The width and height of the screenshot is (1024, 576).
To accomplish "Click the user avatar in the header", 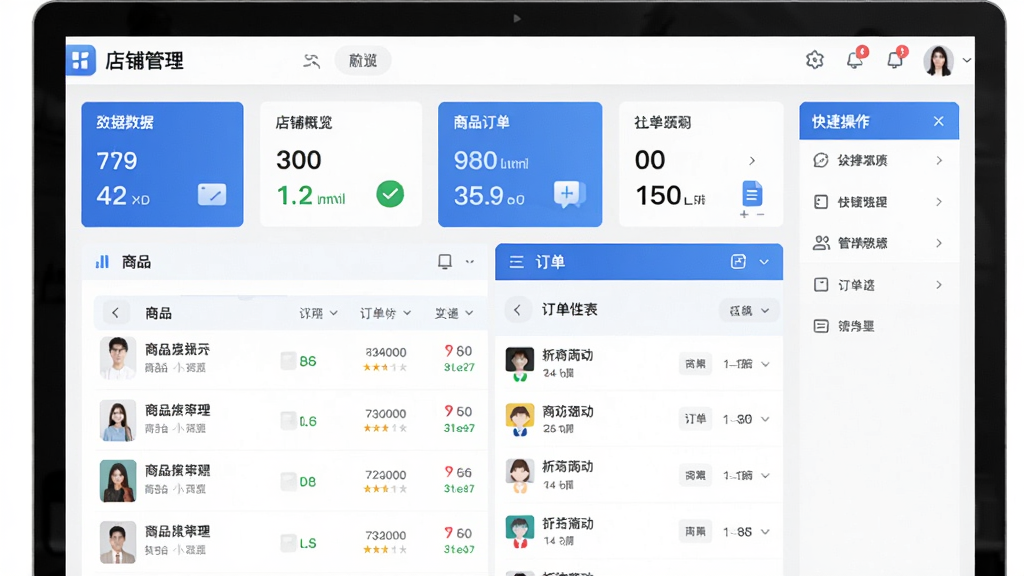I will point(938,61).
